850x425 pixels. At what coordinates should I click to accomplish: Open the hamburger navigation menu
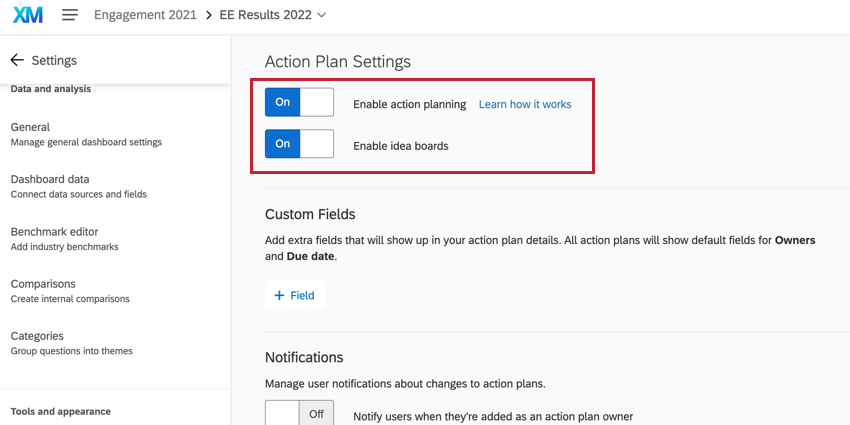pos(70,16)
